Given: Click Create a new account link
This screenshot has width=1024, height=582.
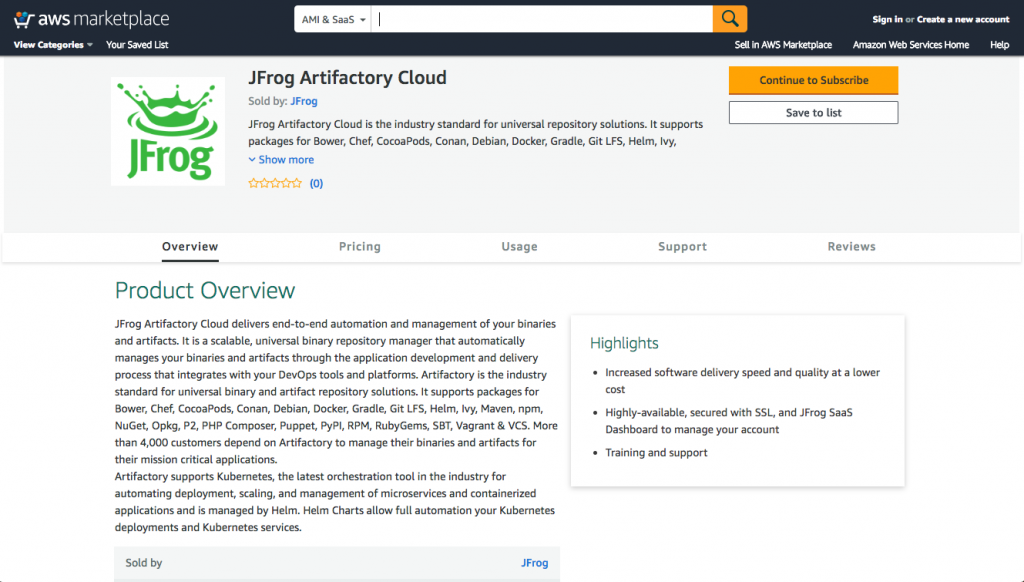Looking at the screenshot, I should tap(963, 19).
